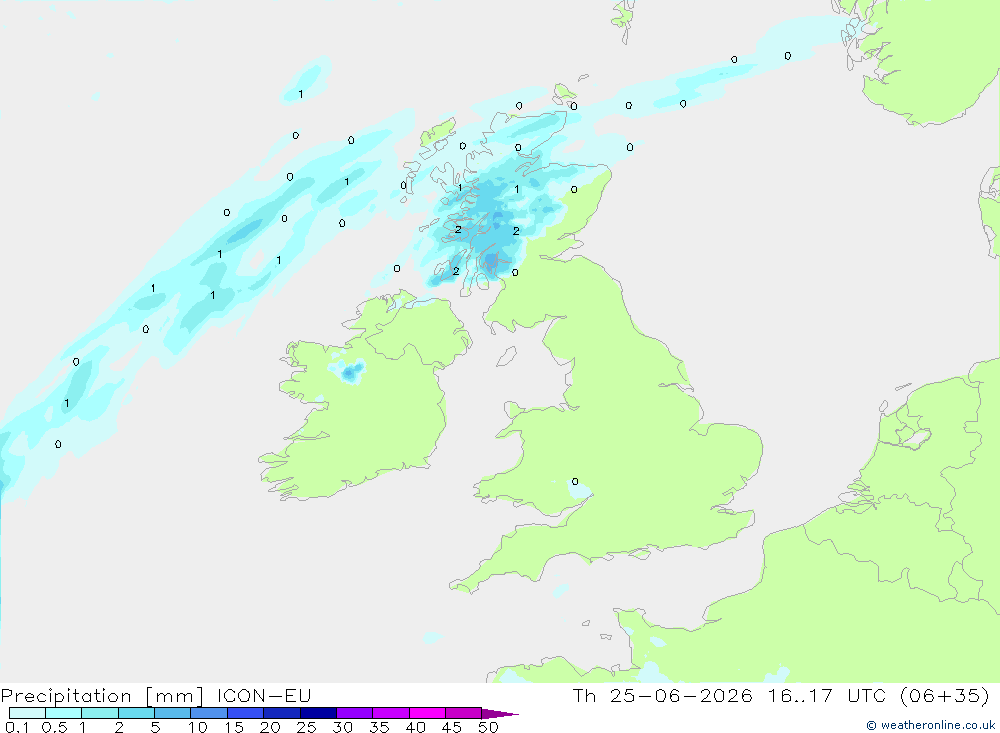Select the 45–50 mm legend color swatch
Image resolution: width=1000 pixels, height=733 pixels.
click(464, 713)
